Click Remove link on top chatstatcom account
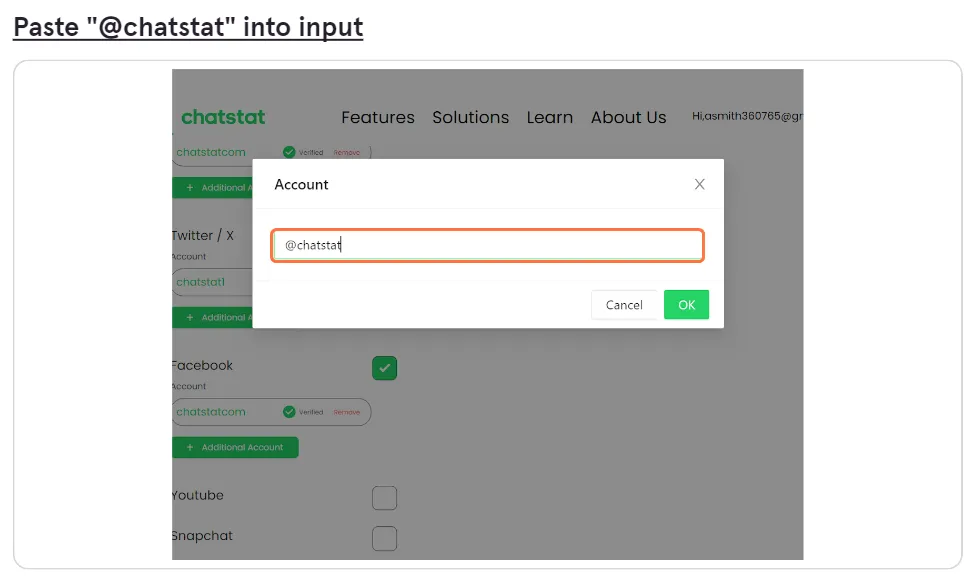975x581 pixels. coord(346,152)
